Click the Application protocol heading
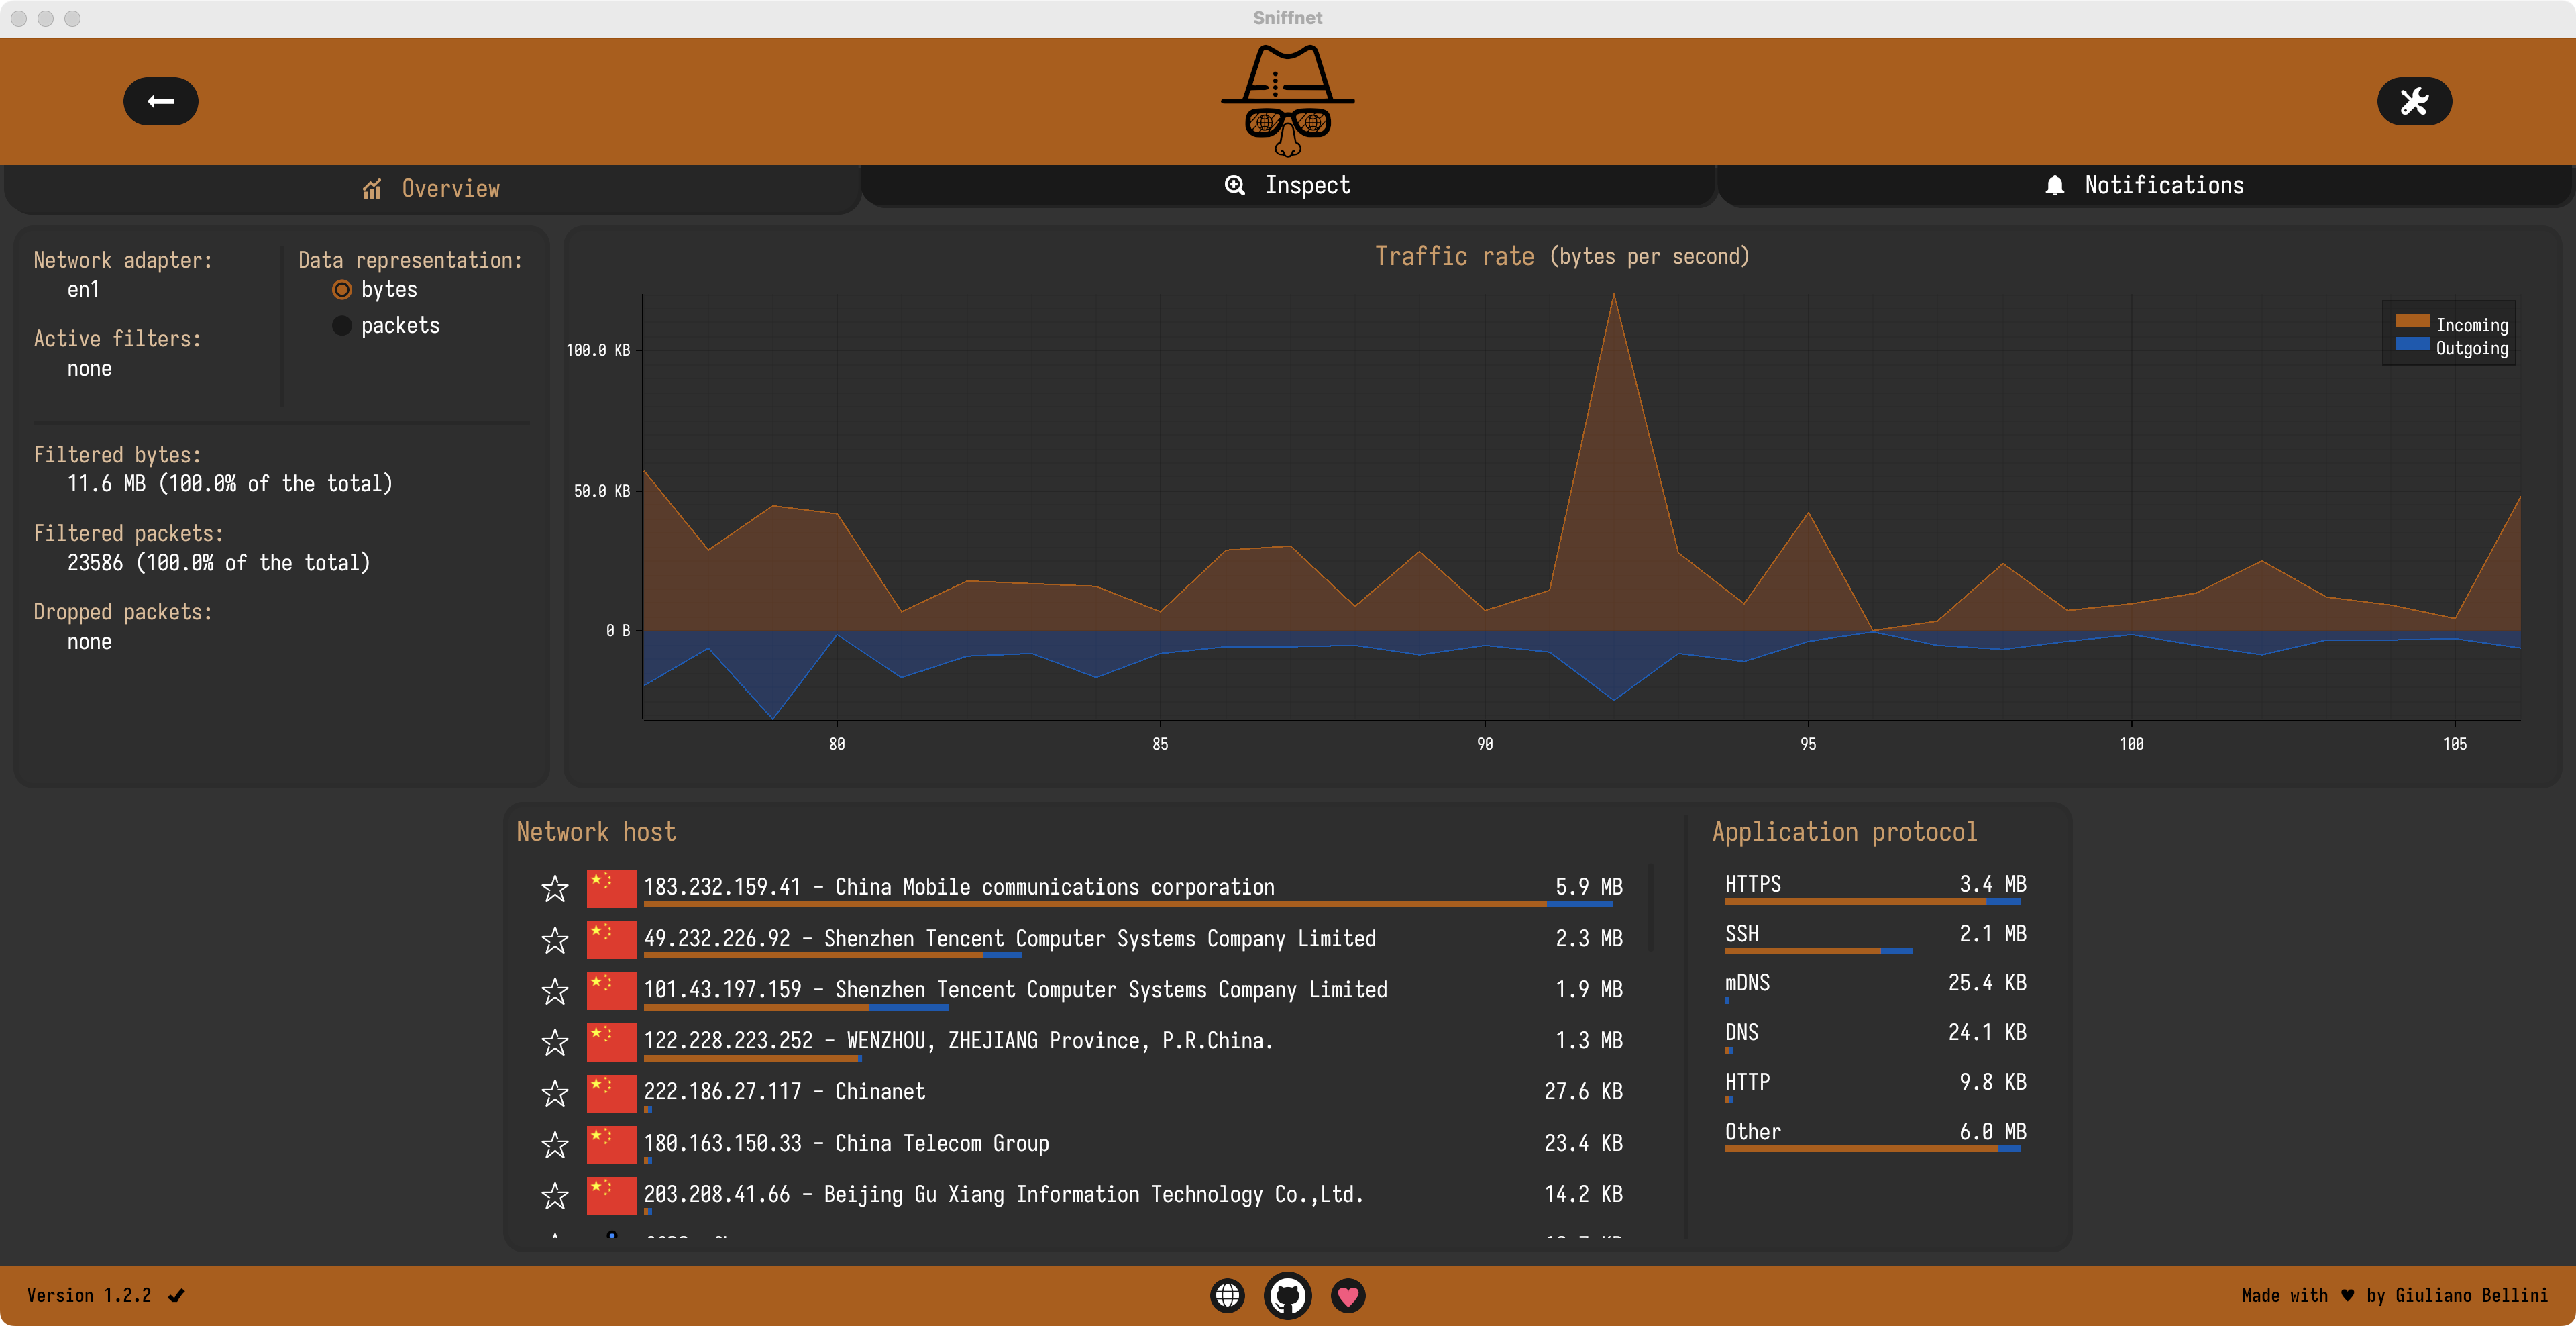Screen dimensions: 2576x1326 click(x=1844, y=832)
